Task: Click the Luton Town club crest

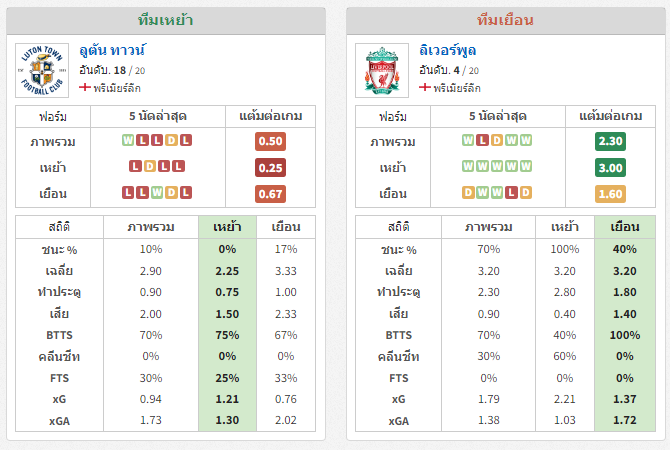Action: pyautogui.click(x=42, y=71)
